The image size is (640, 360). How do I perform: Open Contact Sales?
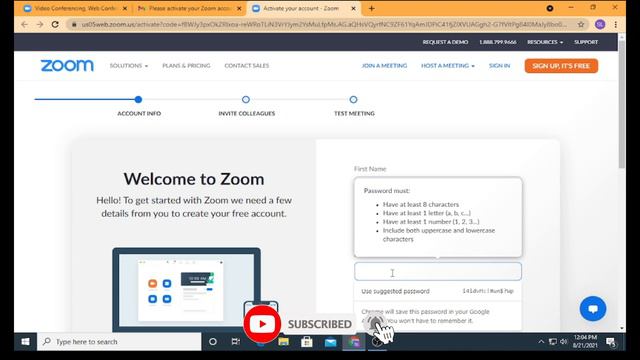tap(247, 66)
